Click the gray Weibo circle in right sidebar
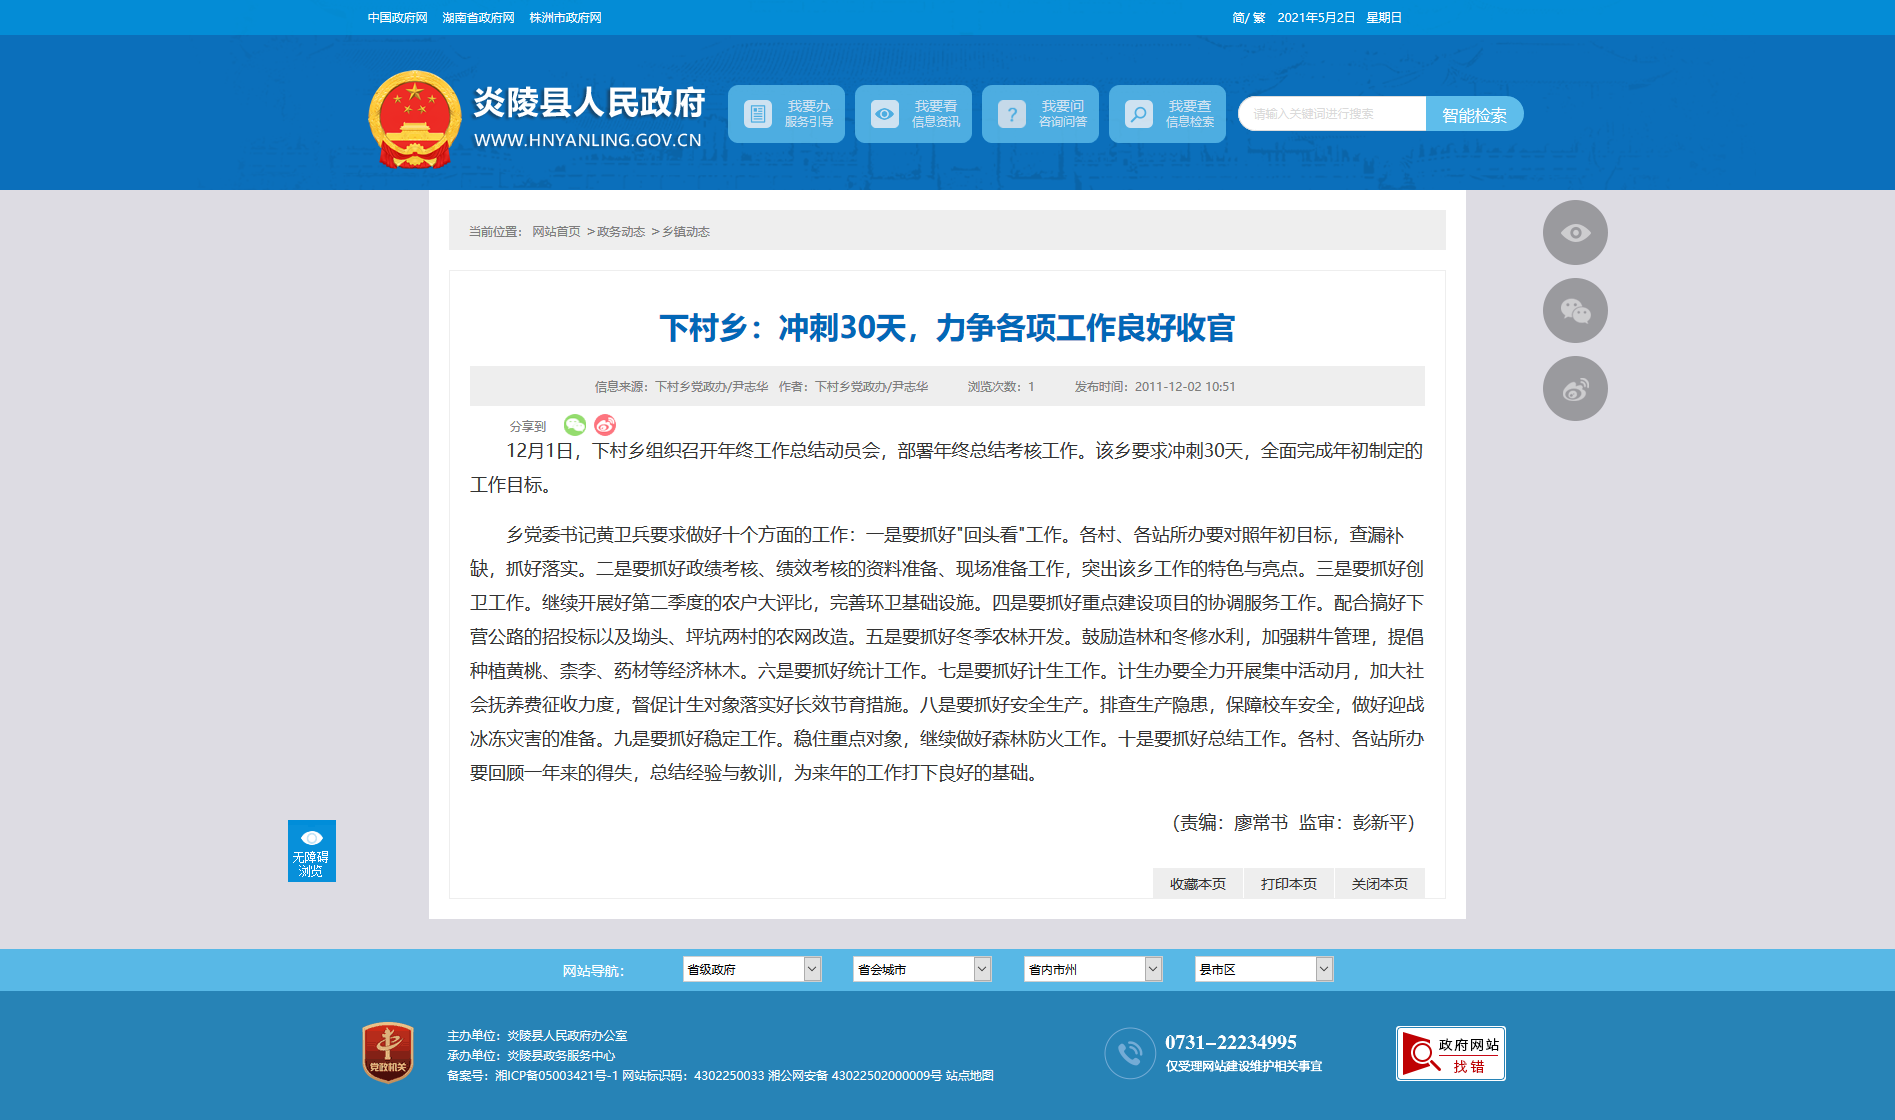1895x1120 pixels. [1575, 389]
